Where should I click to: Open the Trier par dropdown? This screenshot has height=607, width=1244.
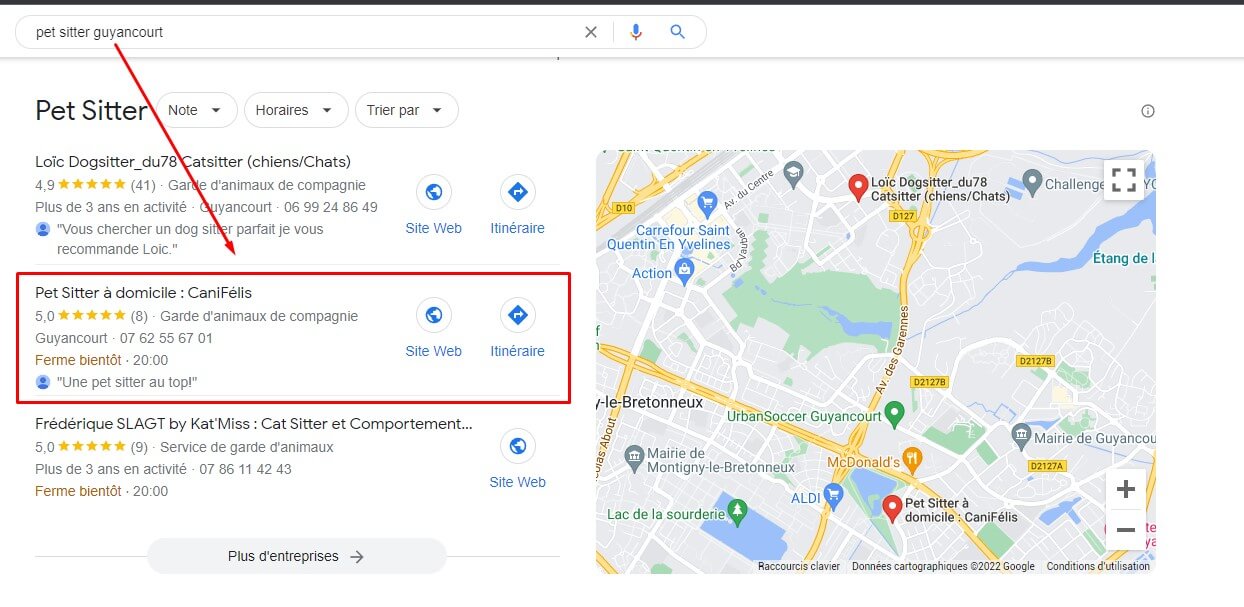point(407,110)
